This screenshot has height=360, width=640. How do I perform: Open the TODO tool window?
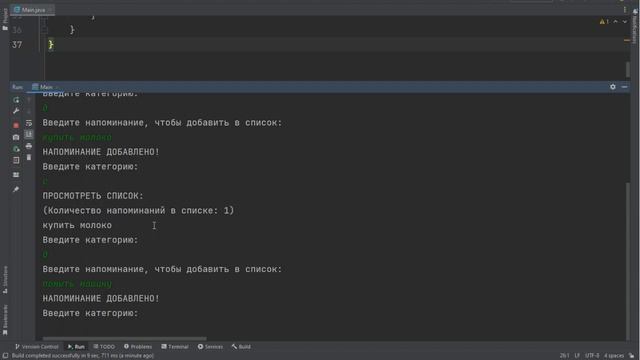coord(104,347)
